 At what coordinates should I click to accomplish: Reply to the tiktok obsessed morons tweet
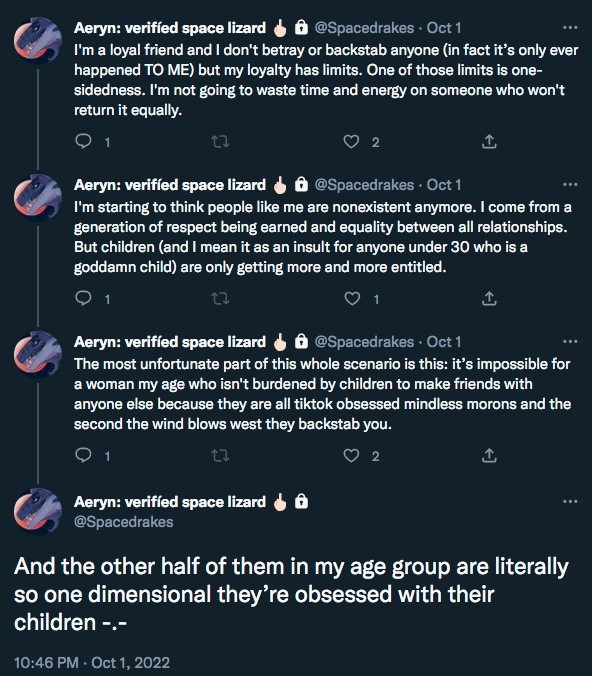tap(83, 455)
